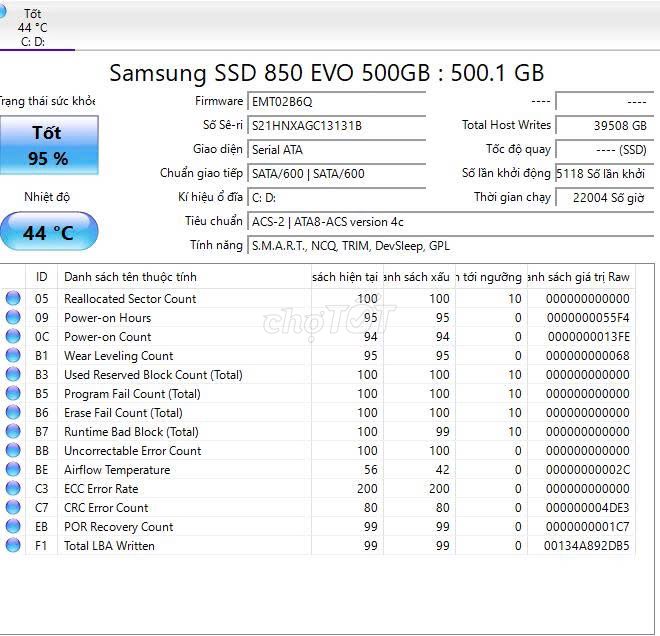The width and height of the screenshot is (660, 636).
Task: Click status icon for Program Fail Count
Action: [13, 393]
